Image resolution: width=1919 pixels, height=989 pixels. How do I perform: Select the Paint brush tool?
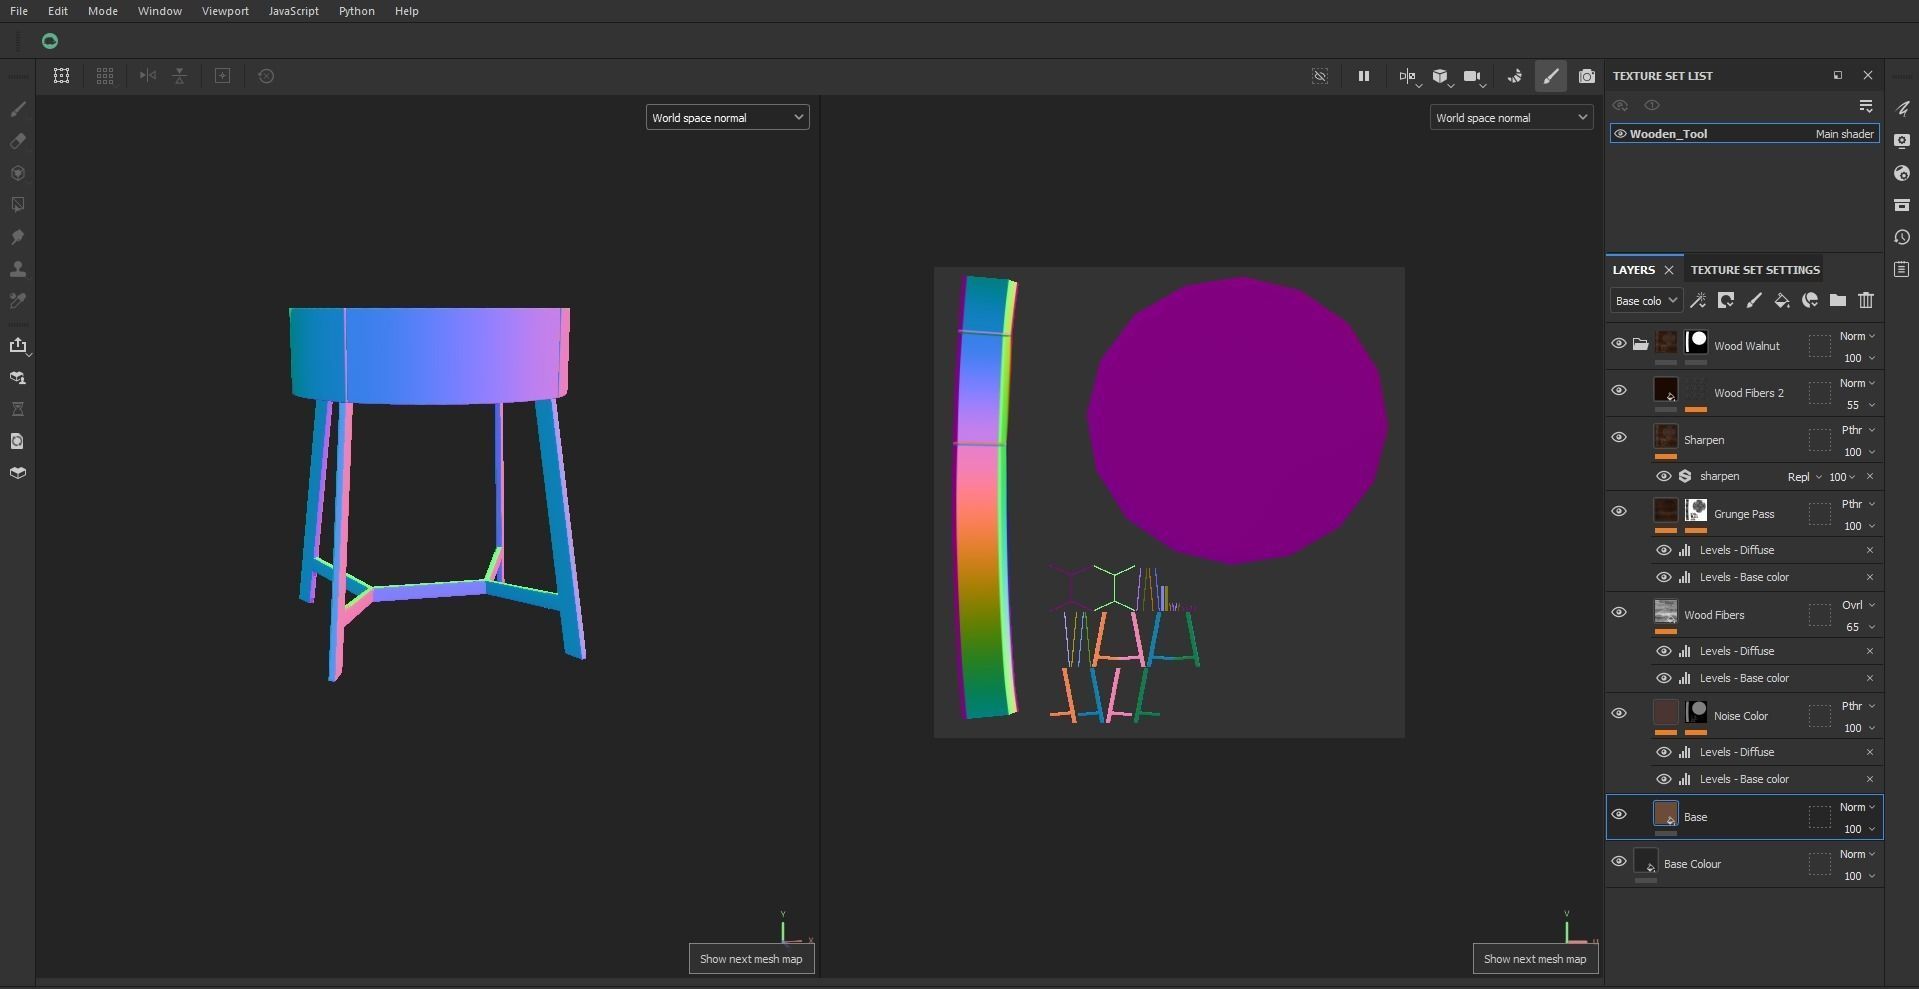click(x=18, y=109)
